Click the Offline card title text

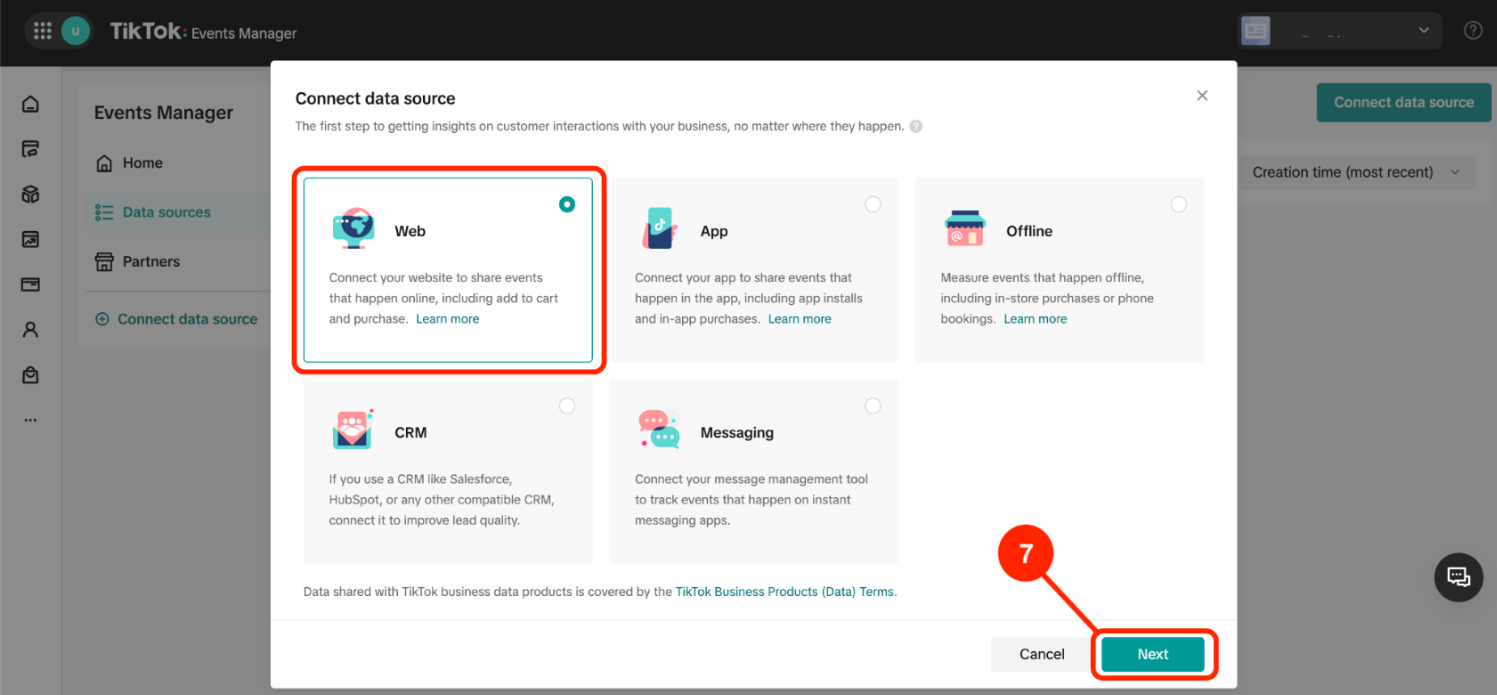click(x=1029, y=231)
